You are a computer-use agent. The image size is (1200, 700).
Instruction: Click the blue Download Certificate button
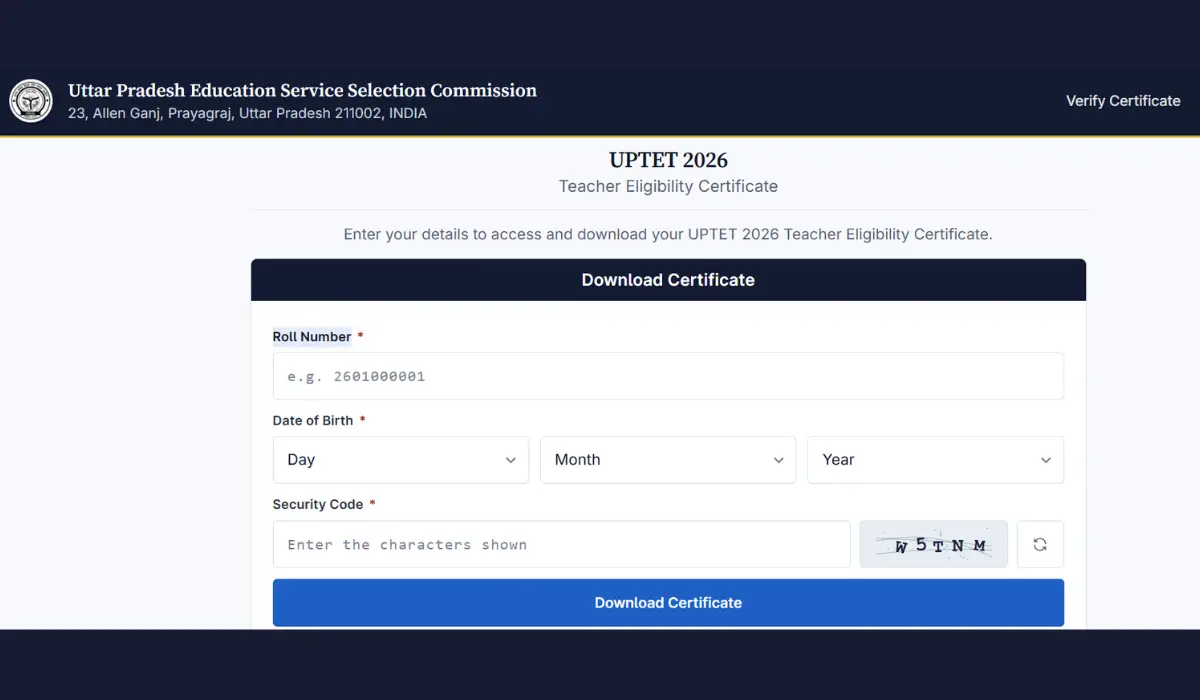tap(668, 603)
